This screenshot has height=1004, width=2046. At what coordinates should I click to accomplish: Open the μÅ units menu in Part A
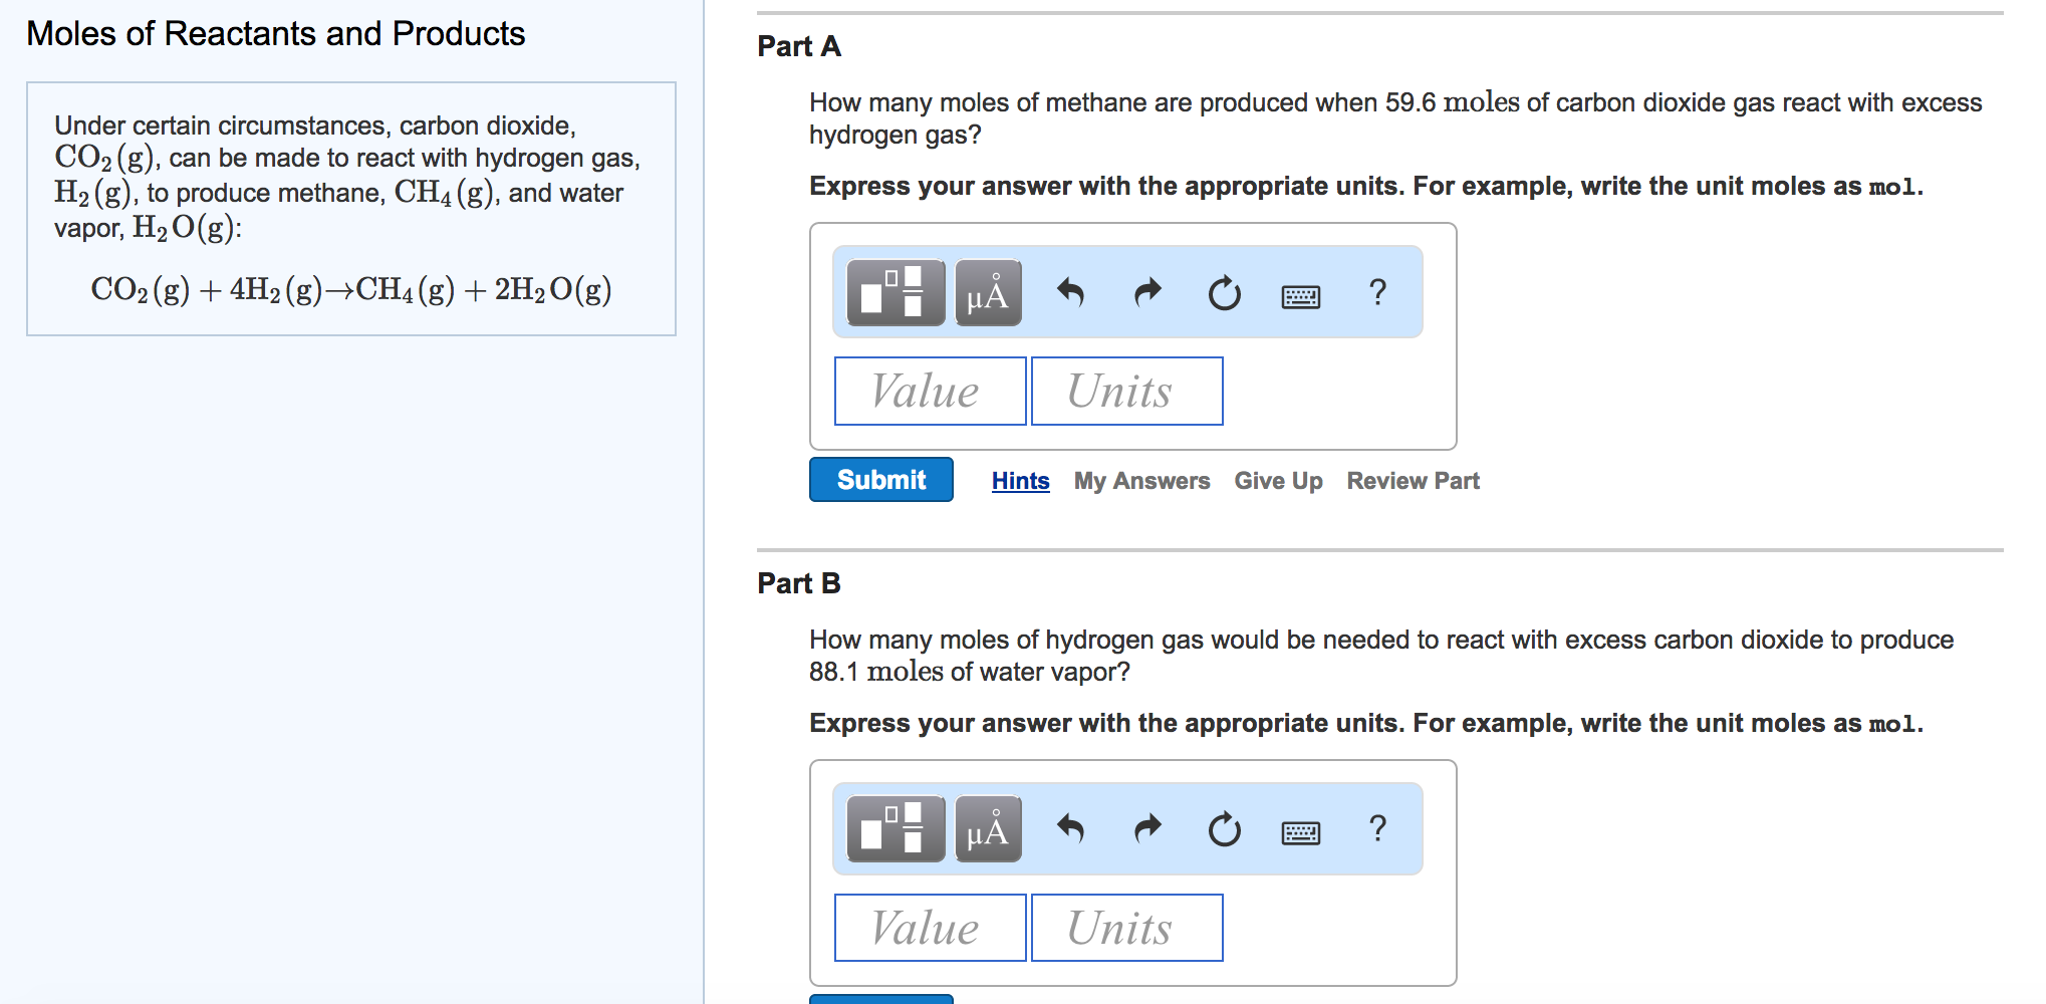tap(986, 292)
